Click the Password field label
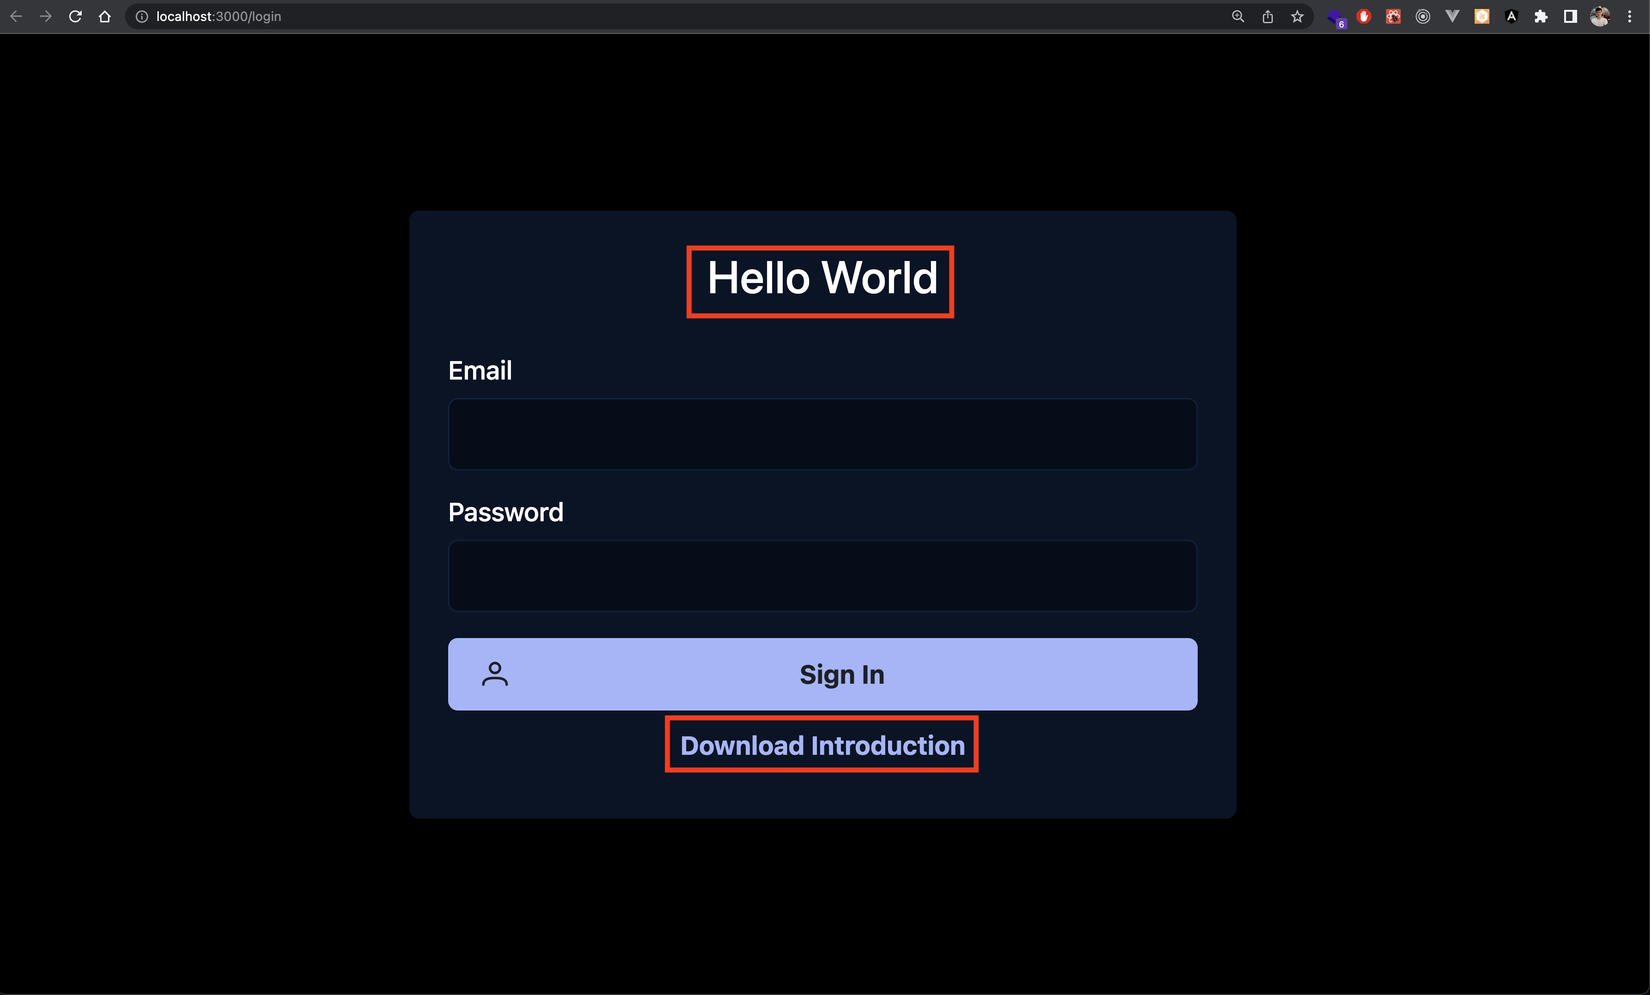This screenshot has width=1650, height=995. [506, 513]
